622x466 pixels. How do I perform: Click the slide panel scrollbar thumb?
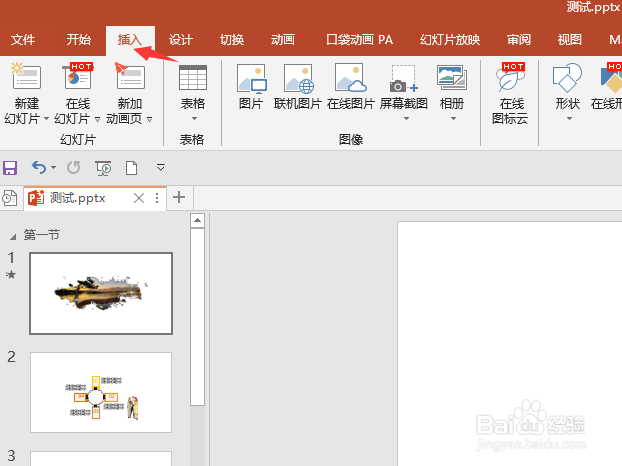tap(198, 316)
